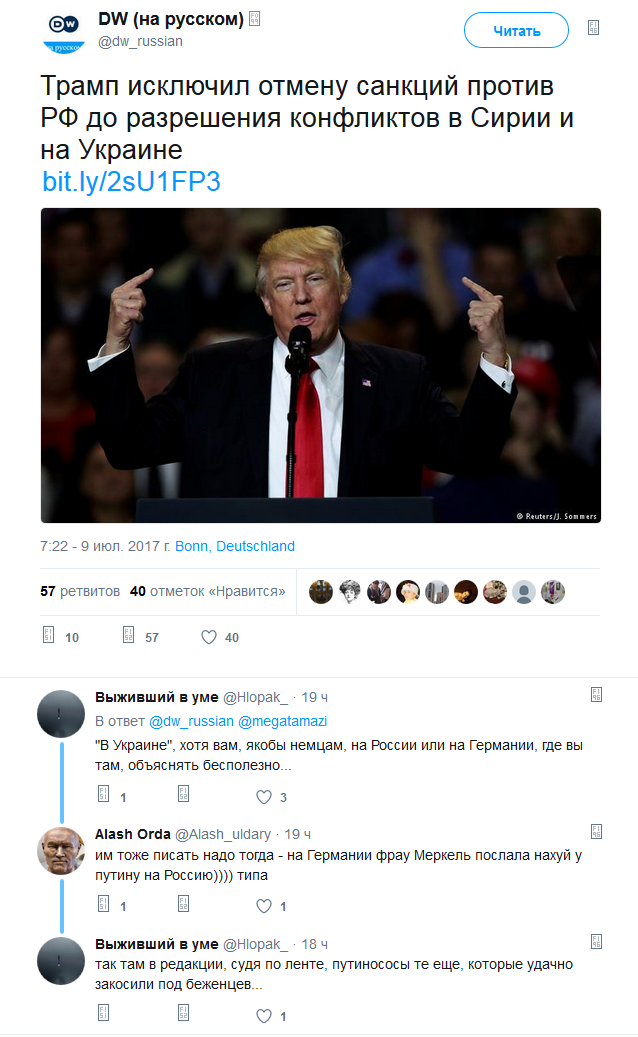Open options menu on last Hlopak_ reply
Screen dimensions: 638x1037
point(596,942)
